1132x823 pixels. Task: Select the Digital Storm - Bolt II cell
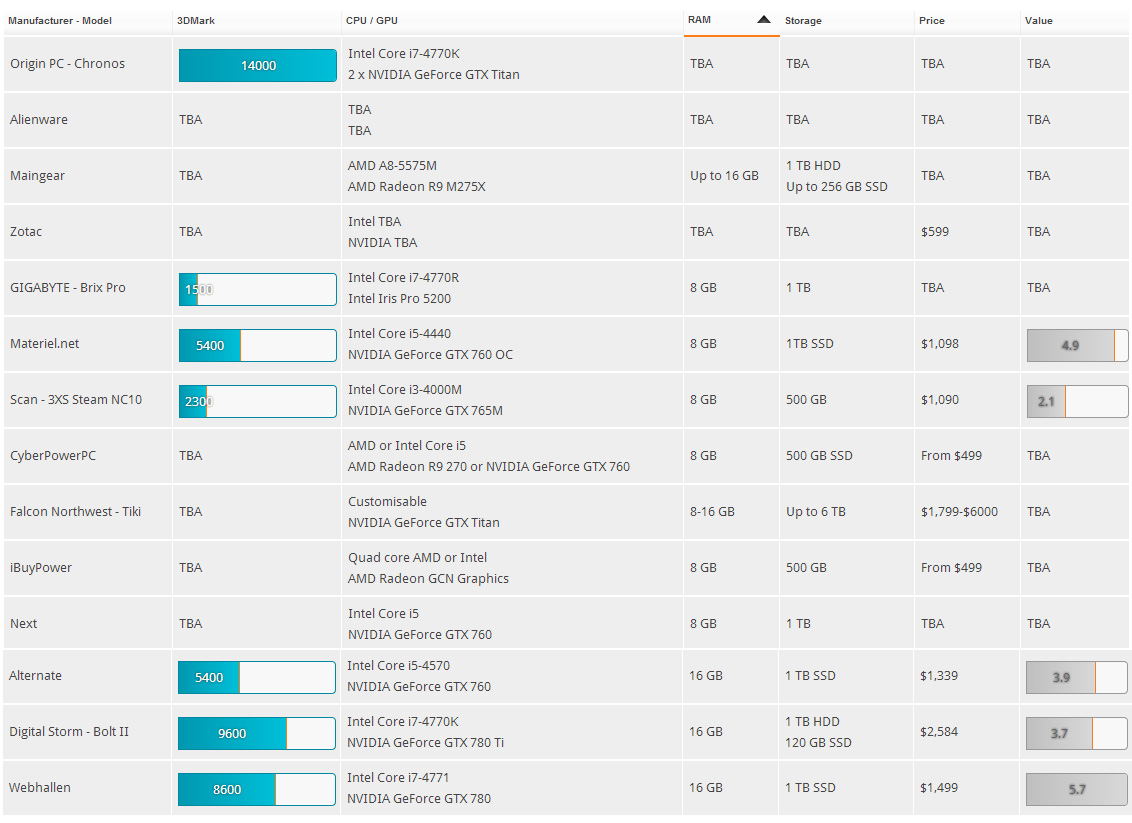pos(69,732)
